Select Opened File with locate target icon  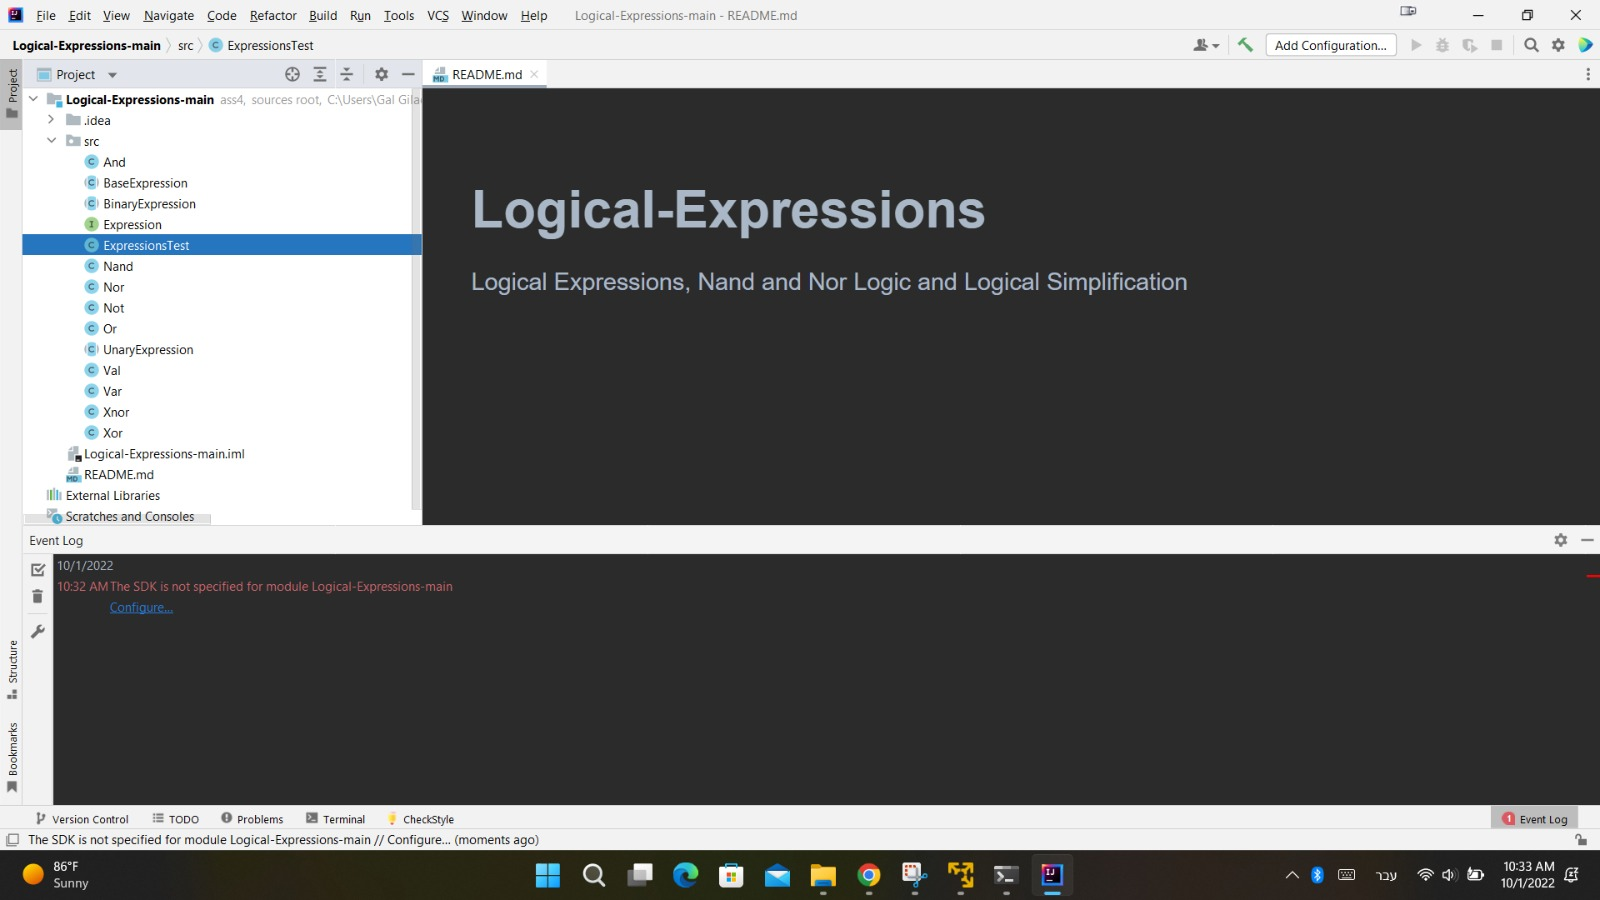293,74
